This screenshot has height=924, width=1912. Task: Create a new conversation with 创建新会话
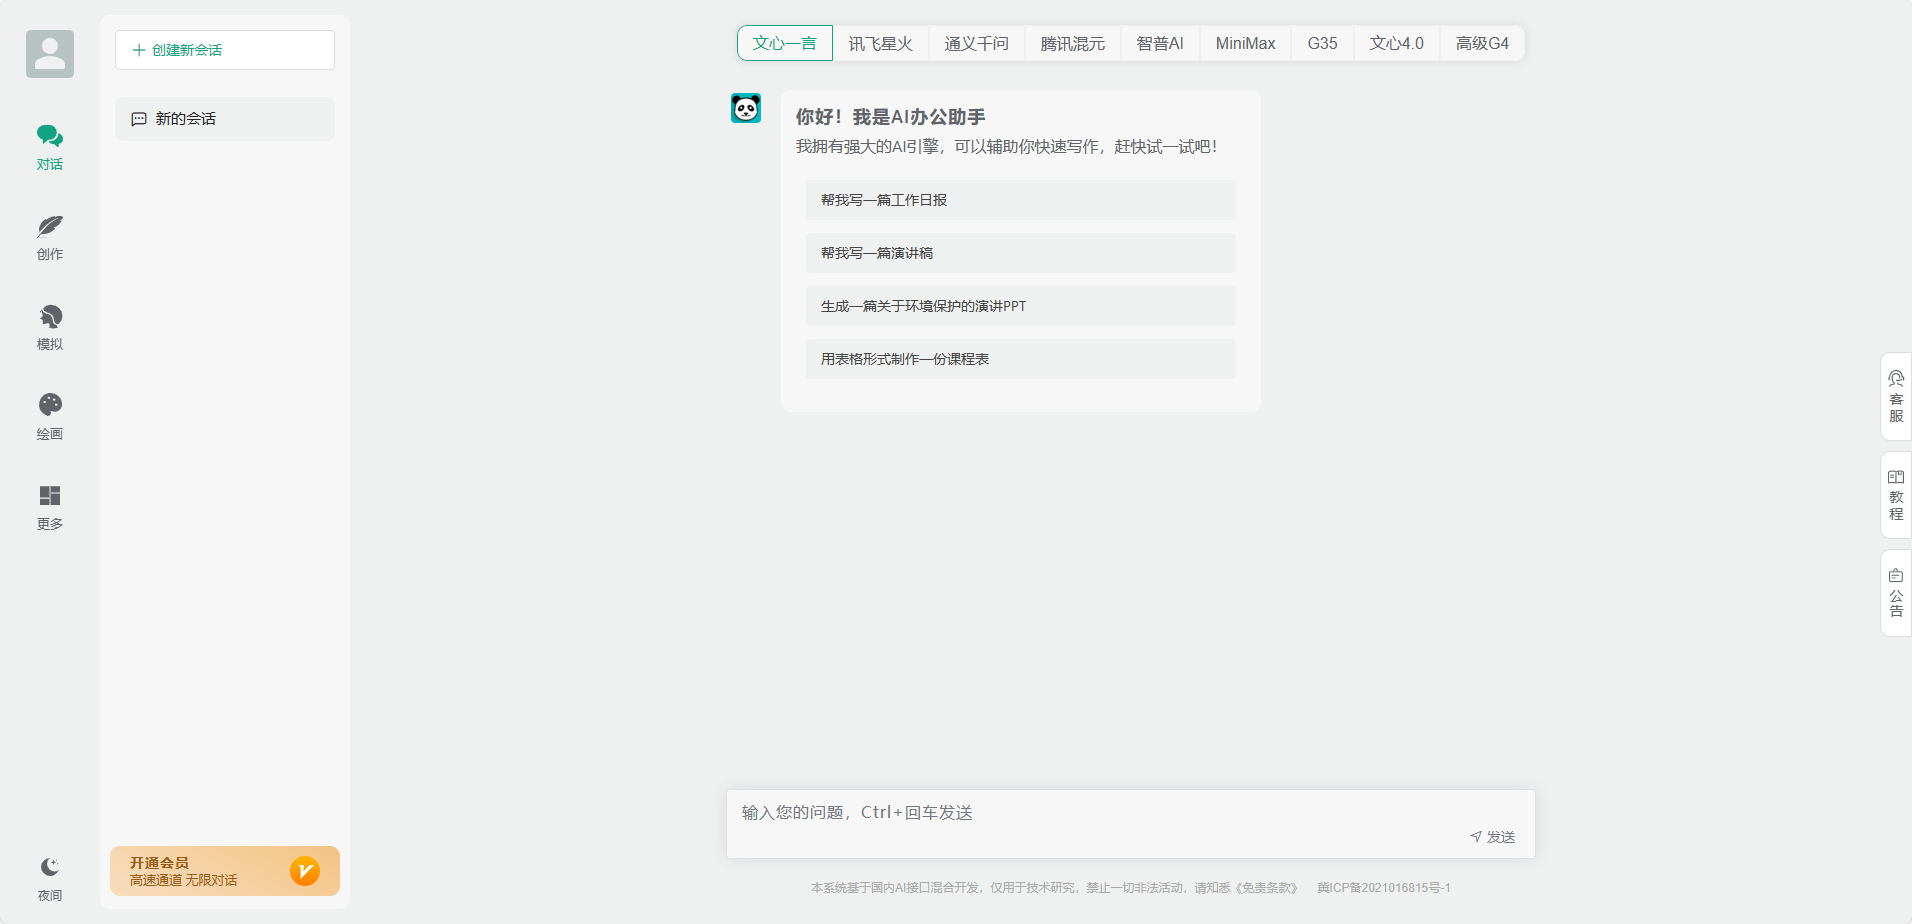(224, 50)
